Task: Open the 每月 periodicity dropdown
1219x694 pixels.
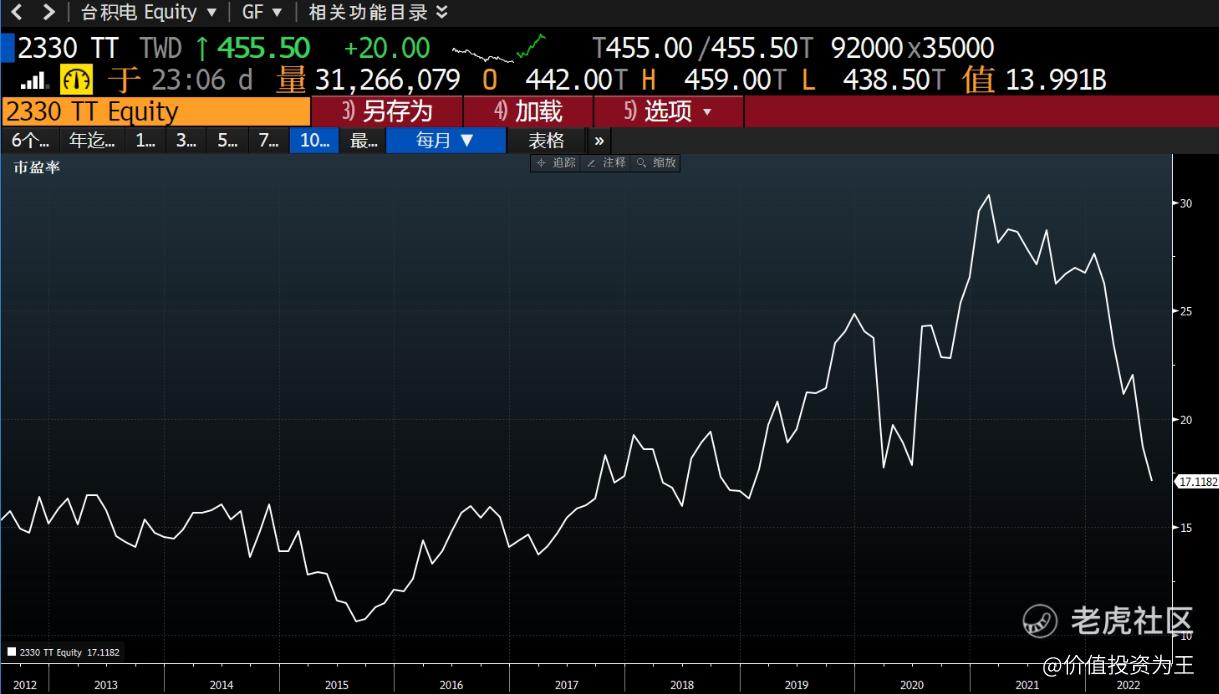Action: [x=446, y=141]
